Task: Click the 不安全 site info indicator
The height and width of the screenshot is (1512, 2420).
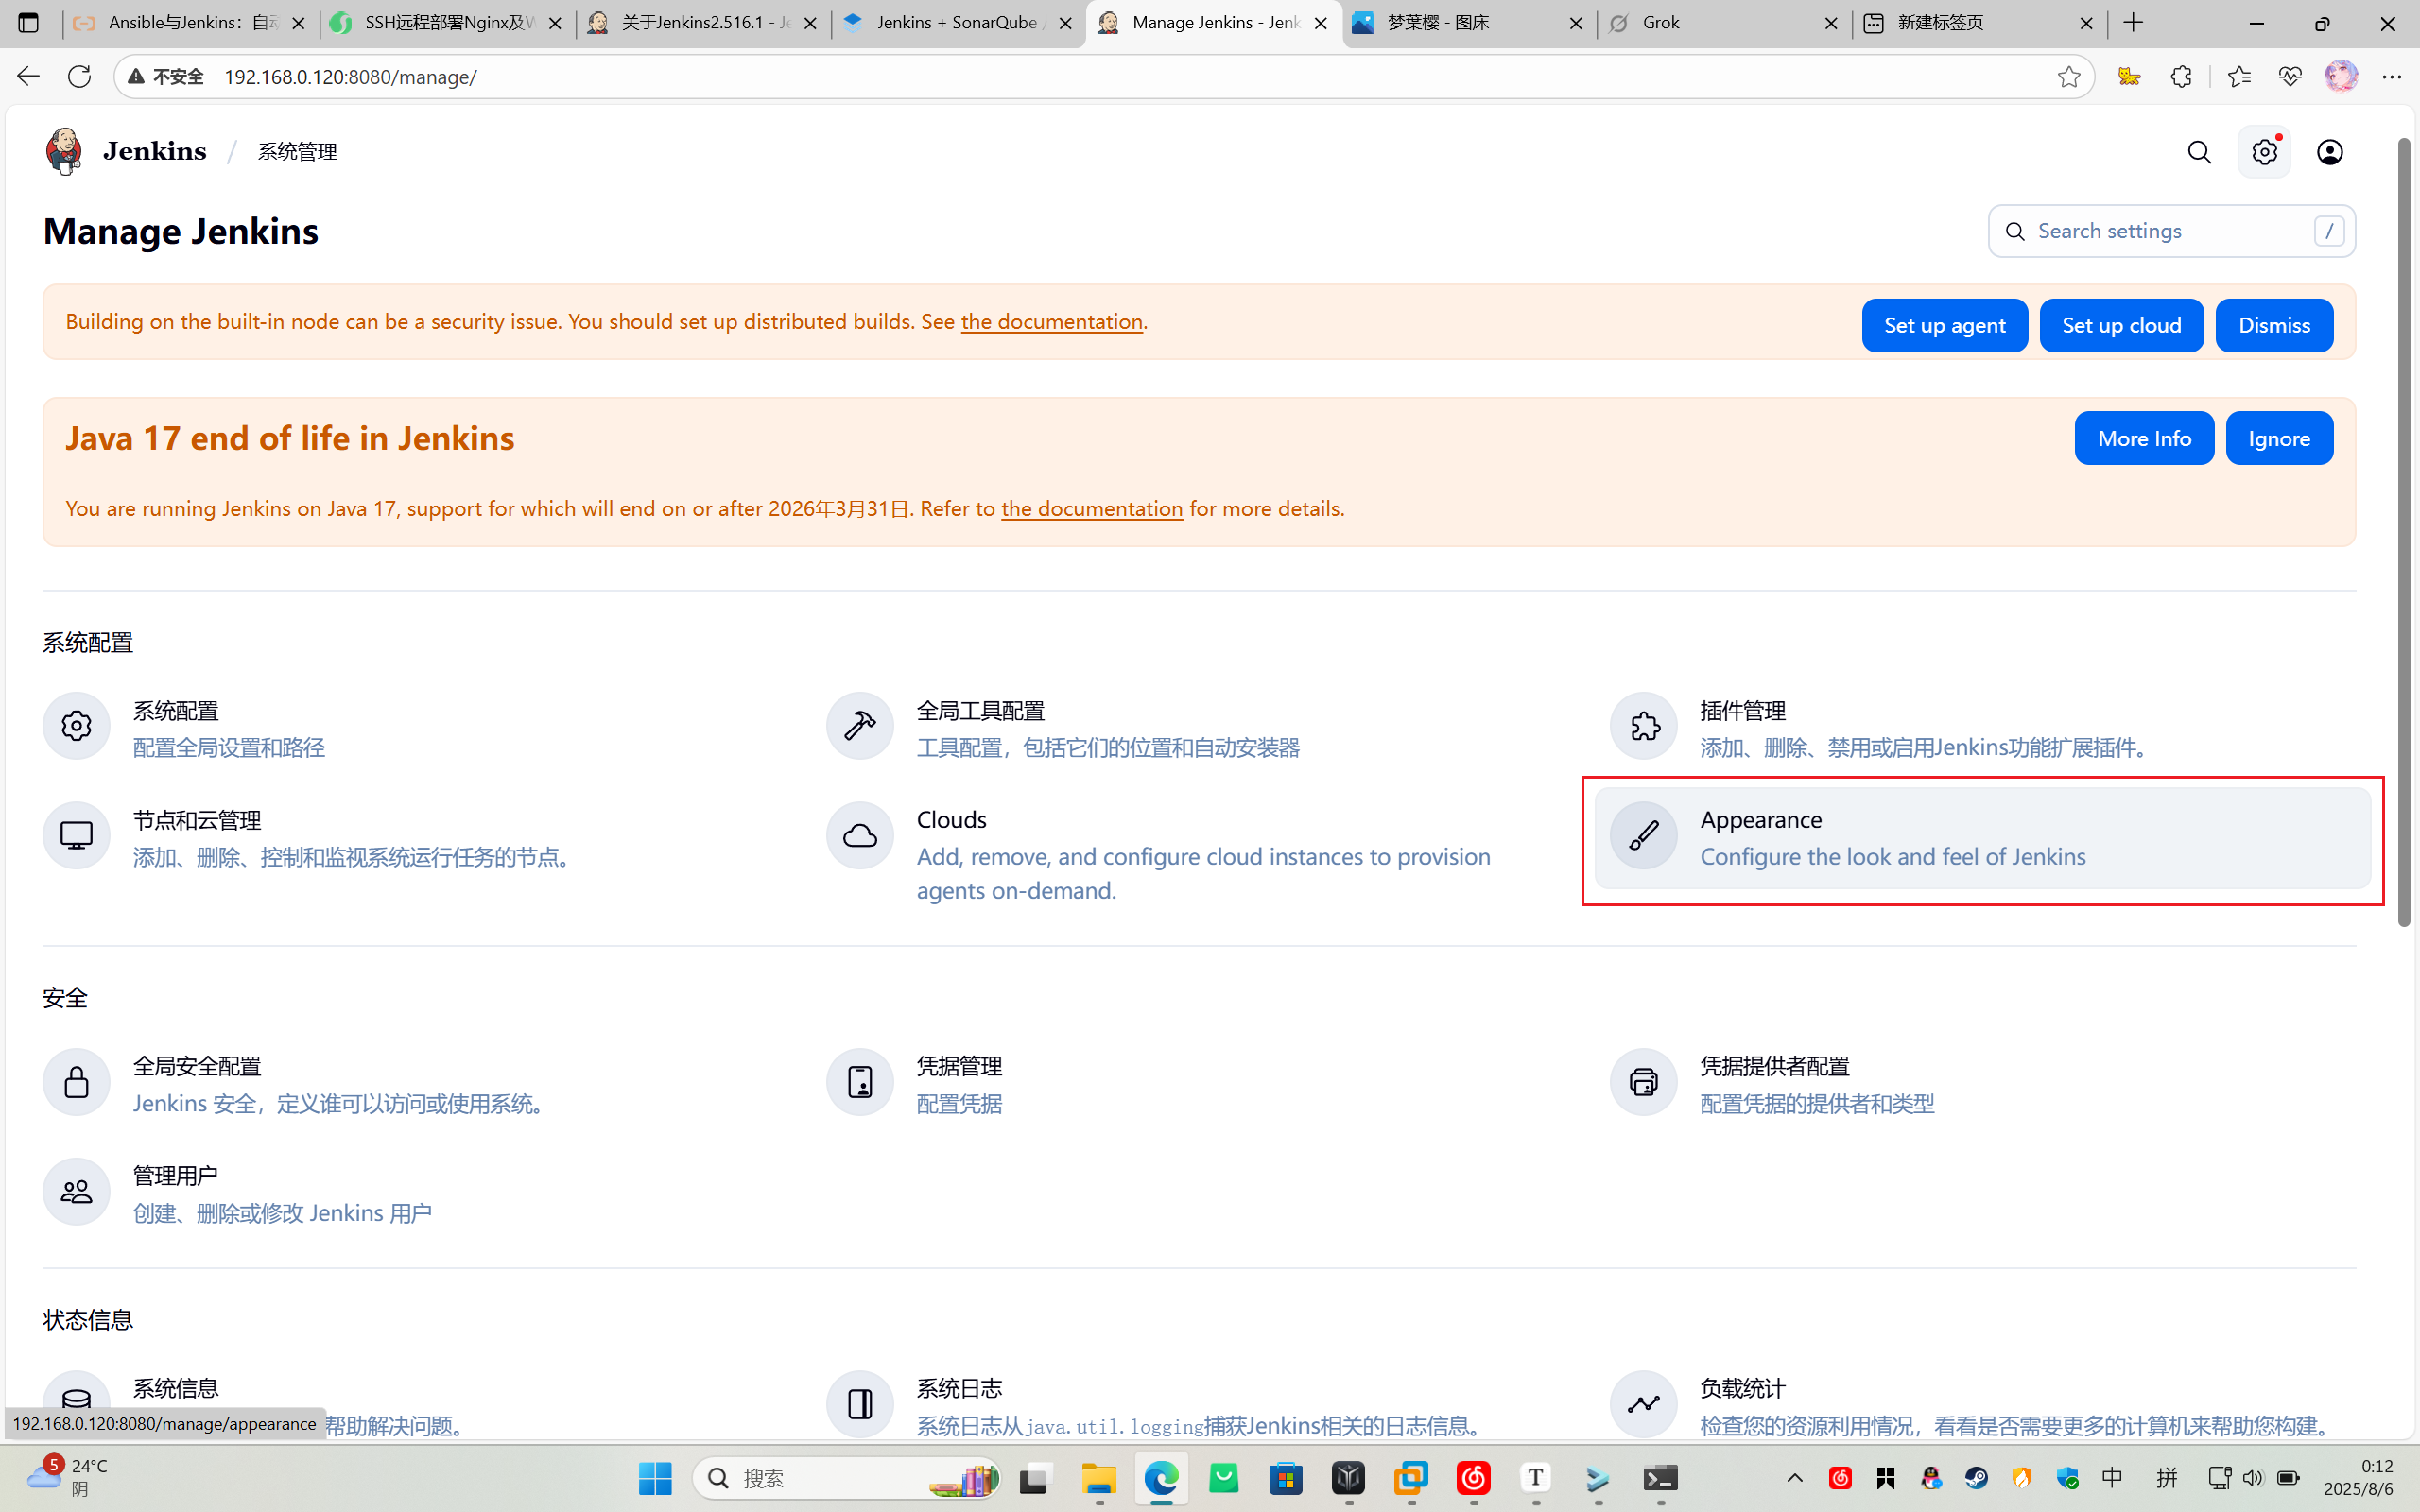Action: click(167, 77)
